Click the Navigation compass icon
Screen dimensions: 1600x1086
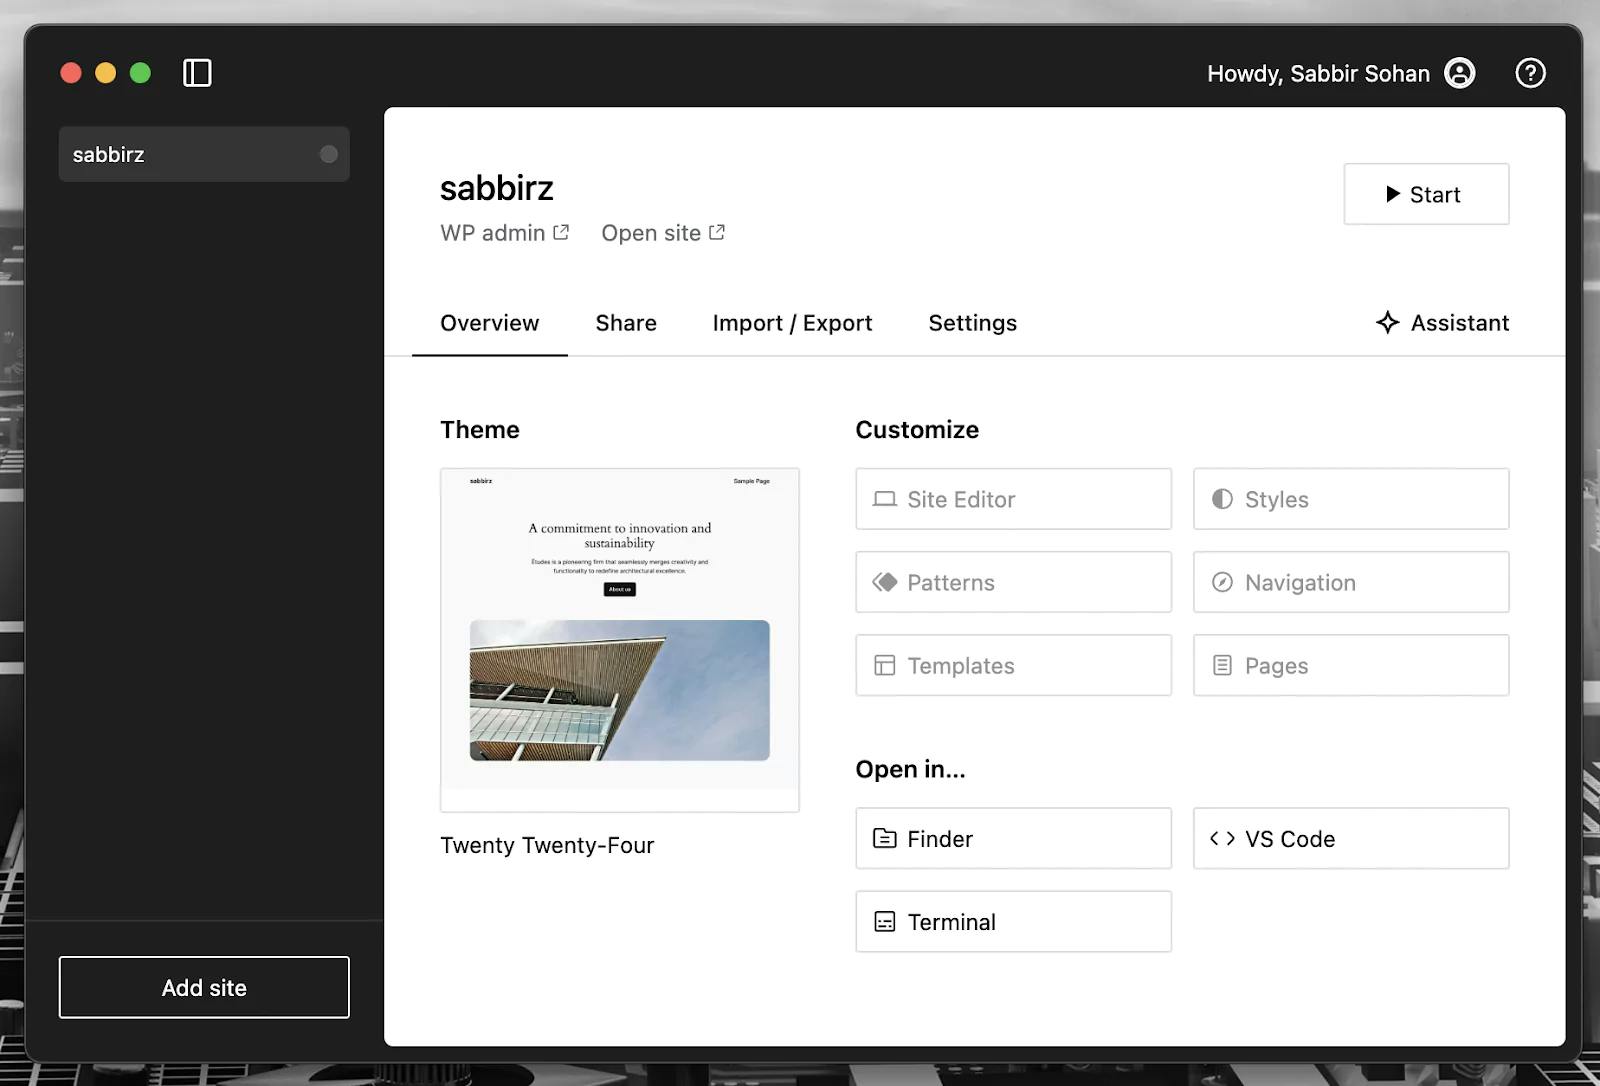click(x=1222, y=582)
